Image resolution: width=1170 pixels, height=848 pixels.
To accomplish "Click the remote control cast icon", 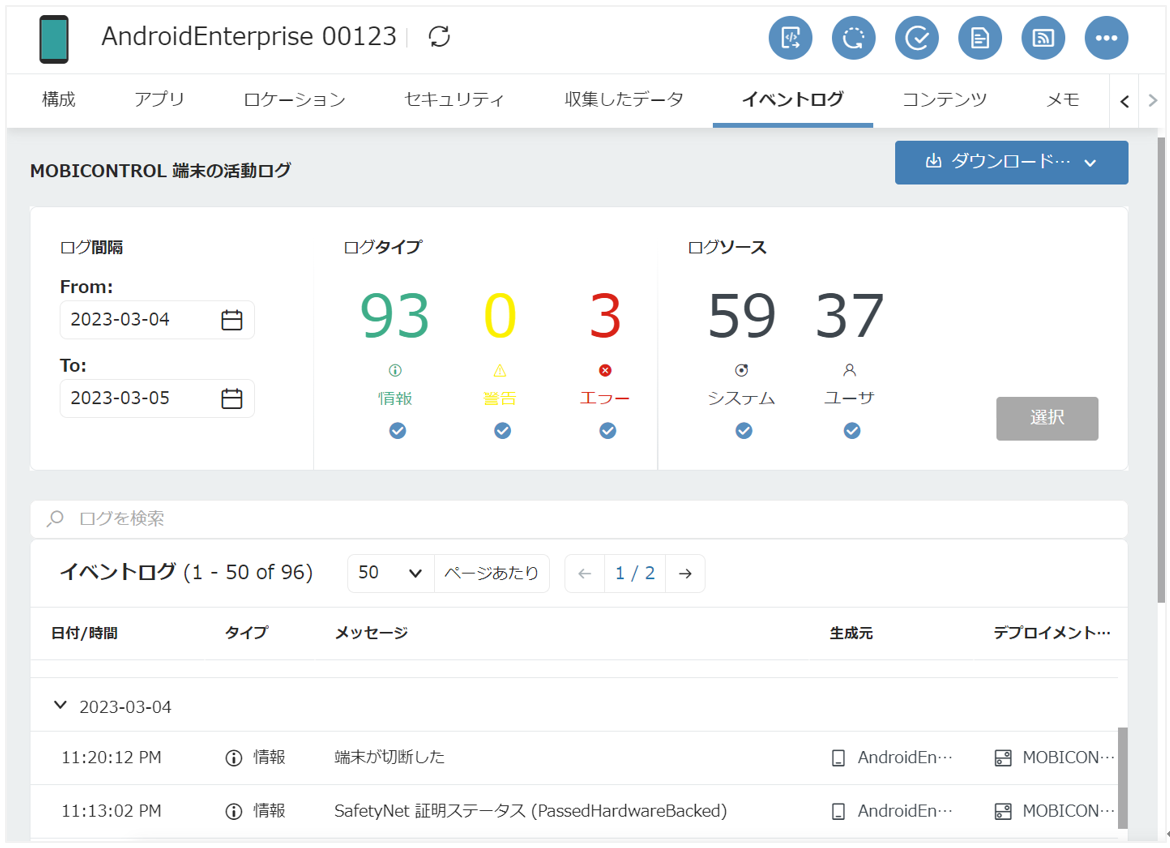I will point(1043,37).
